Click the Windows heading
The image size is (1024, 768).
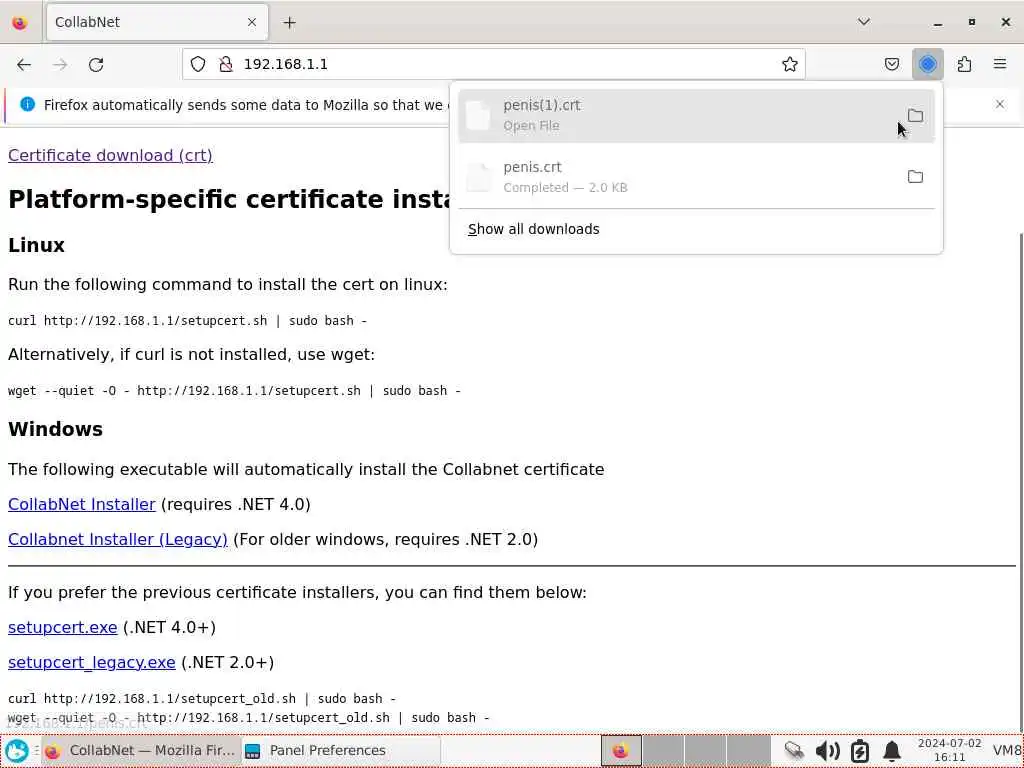[x=56, y=429]
